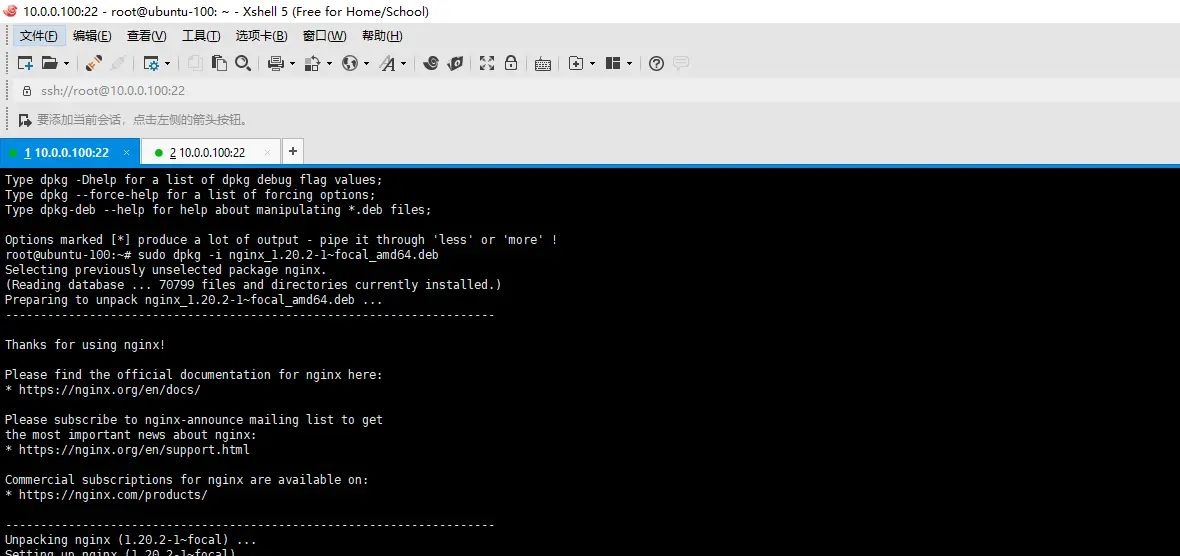
Task: Click the grayed Disconnect plug icon
Action: click(118, 63)
